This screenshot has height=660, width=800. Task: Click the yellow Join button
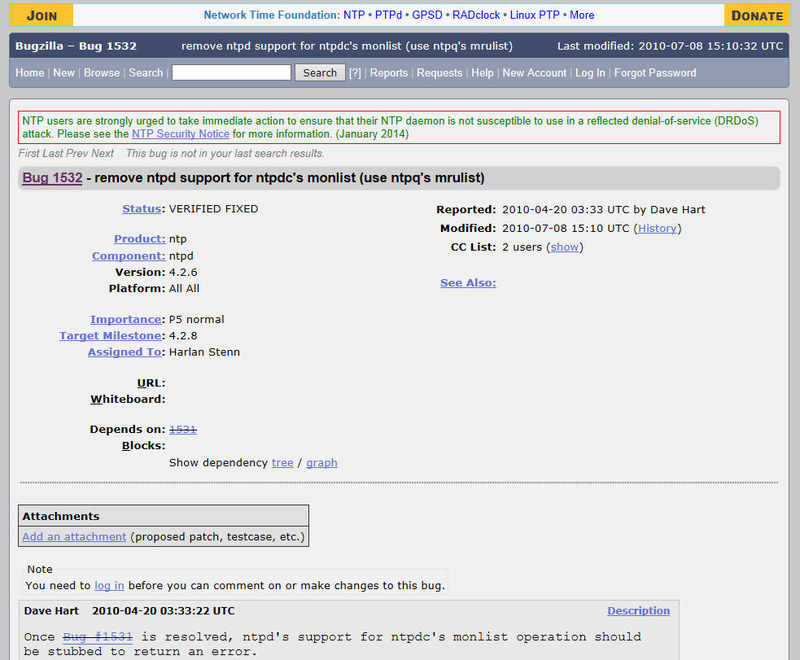coord(41,15)
